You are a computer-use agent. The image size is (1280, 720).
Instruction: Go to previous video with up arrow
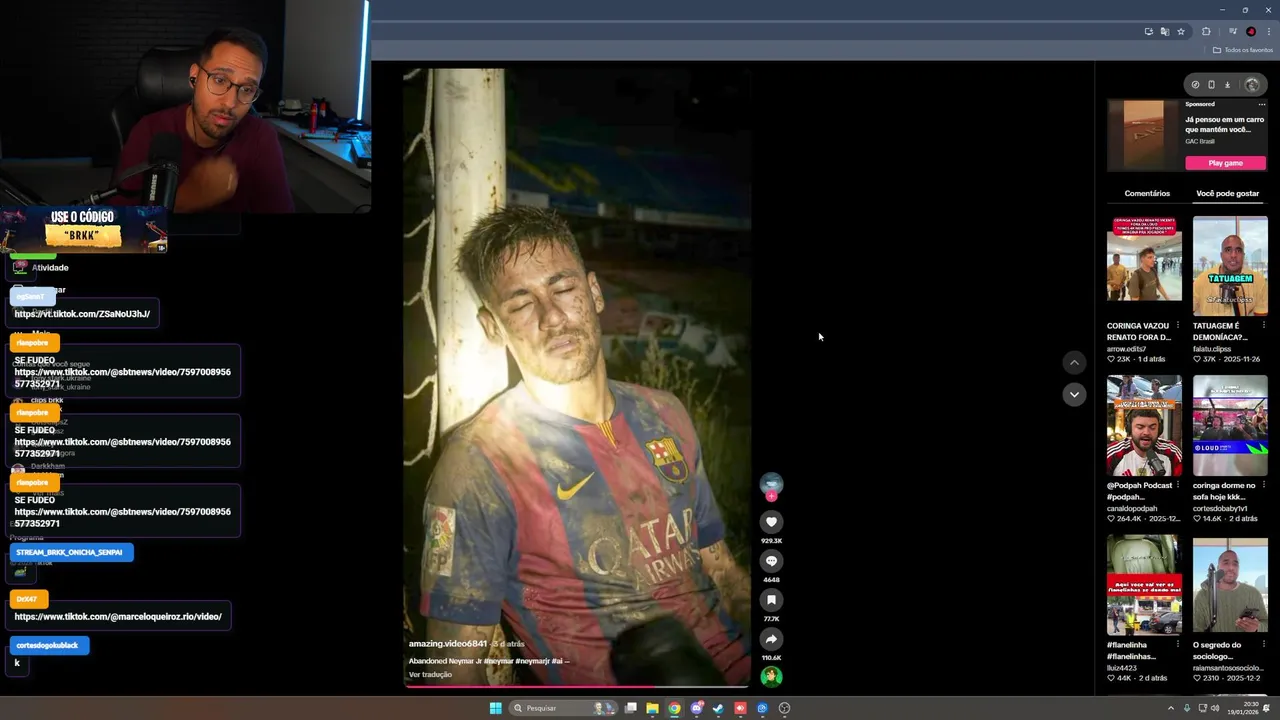pyautogui.click(x=1074, y=363)
